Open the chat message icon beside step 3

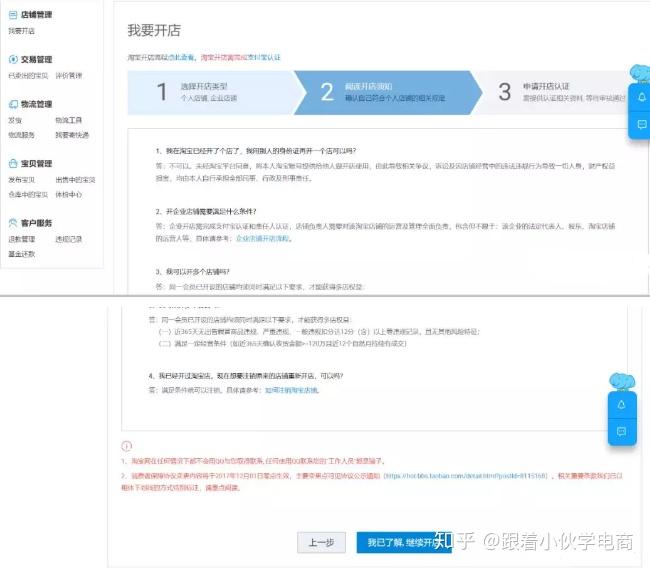point(641,124)
